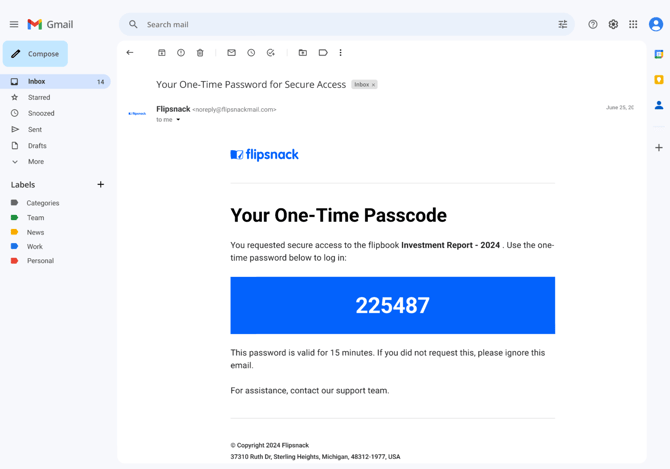Click the search magnifier icon
Screen dimensions: 670x469
[x=133, y=24]
